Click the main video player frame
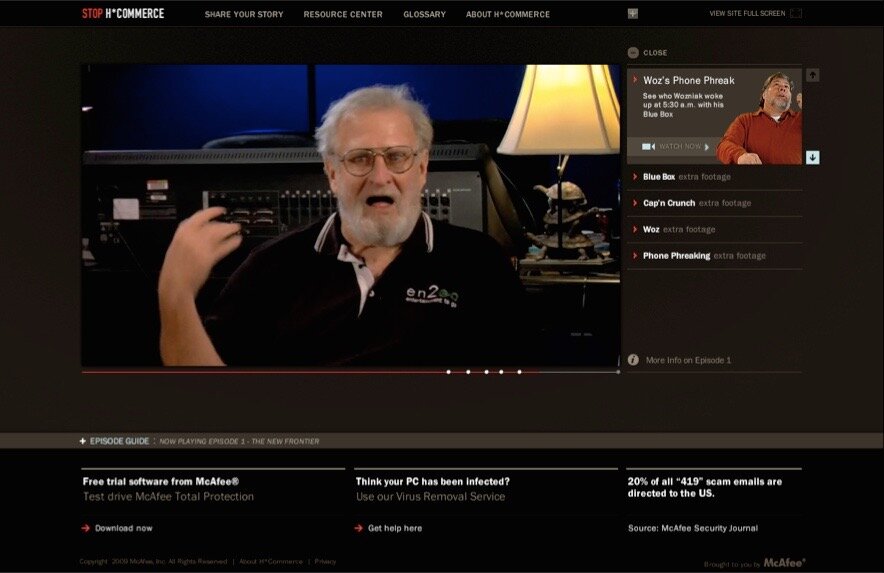 click(x=351, y=215)
